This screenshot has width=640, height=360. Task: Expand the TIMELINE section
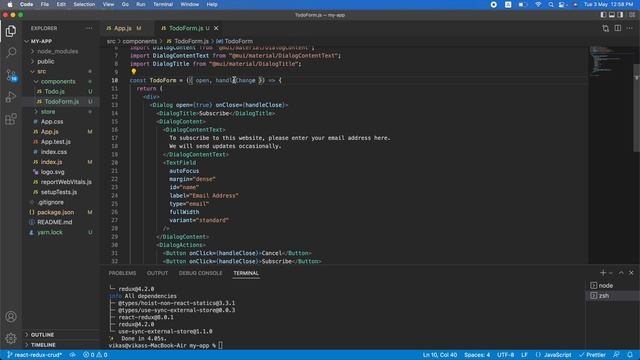pos(43,345)
